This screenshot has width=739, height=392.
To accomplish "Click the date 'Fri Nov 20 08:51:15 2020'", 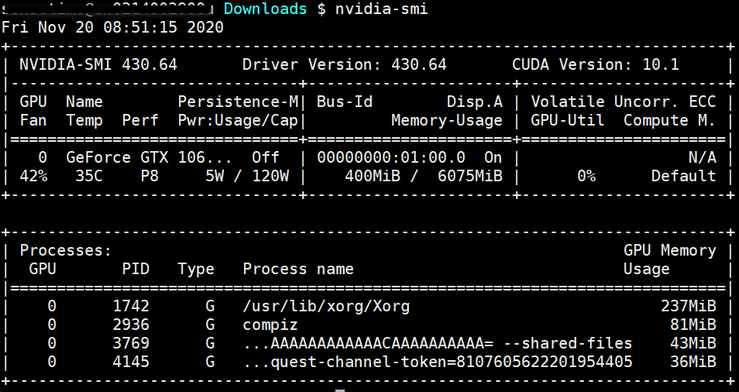I will [x=113, y=27].
